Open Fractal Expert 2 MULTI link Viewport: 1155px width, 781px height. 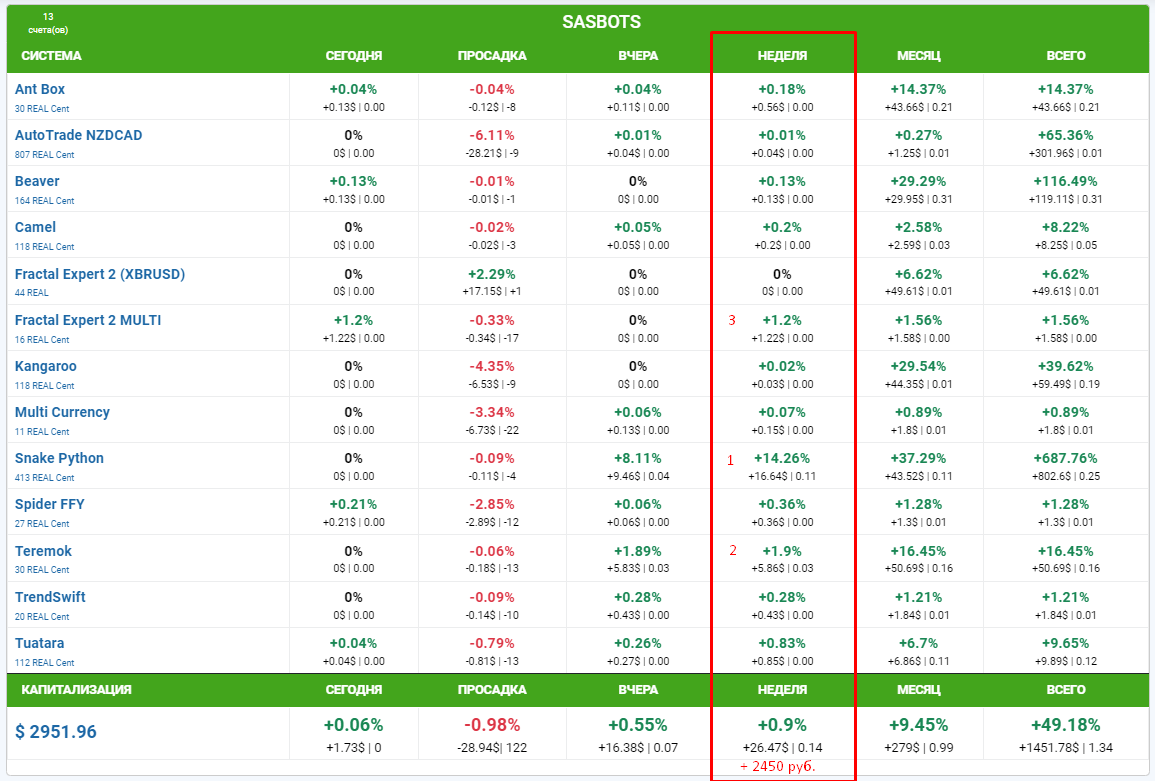(x=88, y=320)
